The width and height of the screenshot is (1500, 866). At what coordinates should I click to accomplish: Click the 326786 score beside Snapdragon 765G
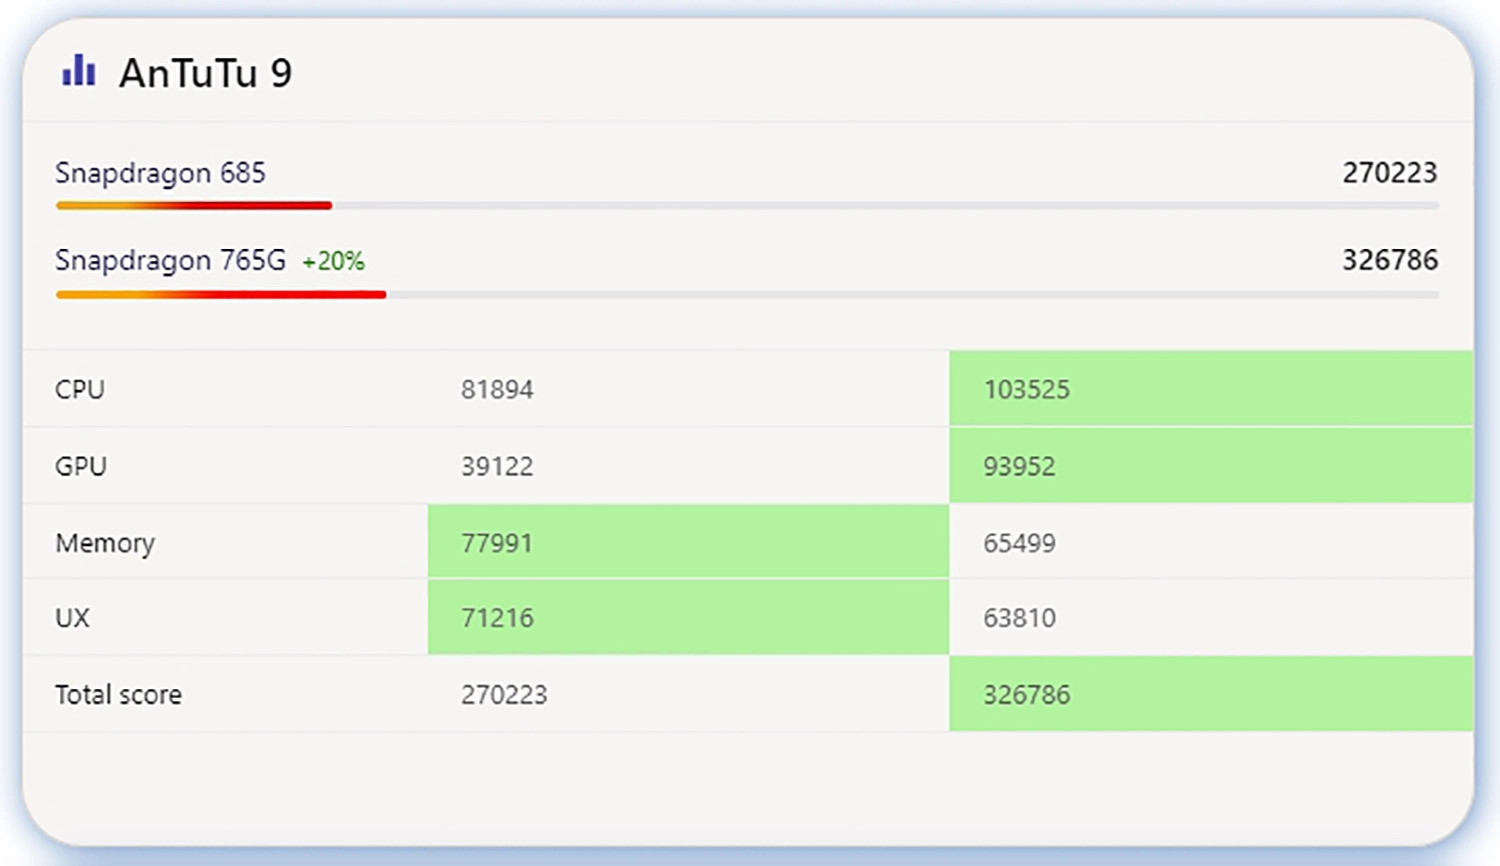click(x=1389, y=260)
